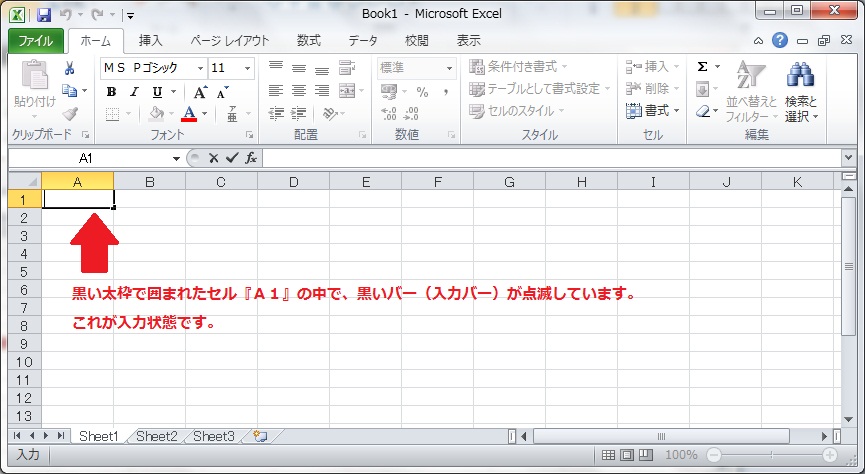Open the セルのスタイル dropdown
This screenshot has width=865, height=474.
[x=516, y=111]
